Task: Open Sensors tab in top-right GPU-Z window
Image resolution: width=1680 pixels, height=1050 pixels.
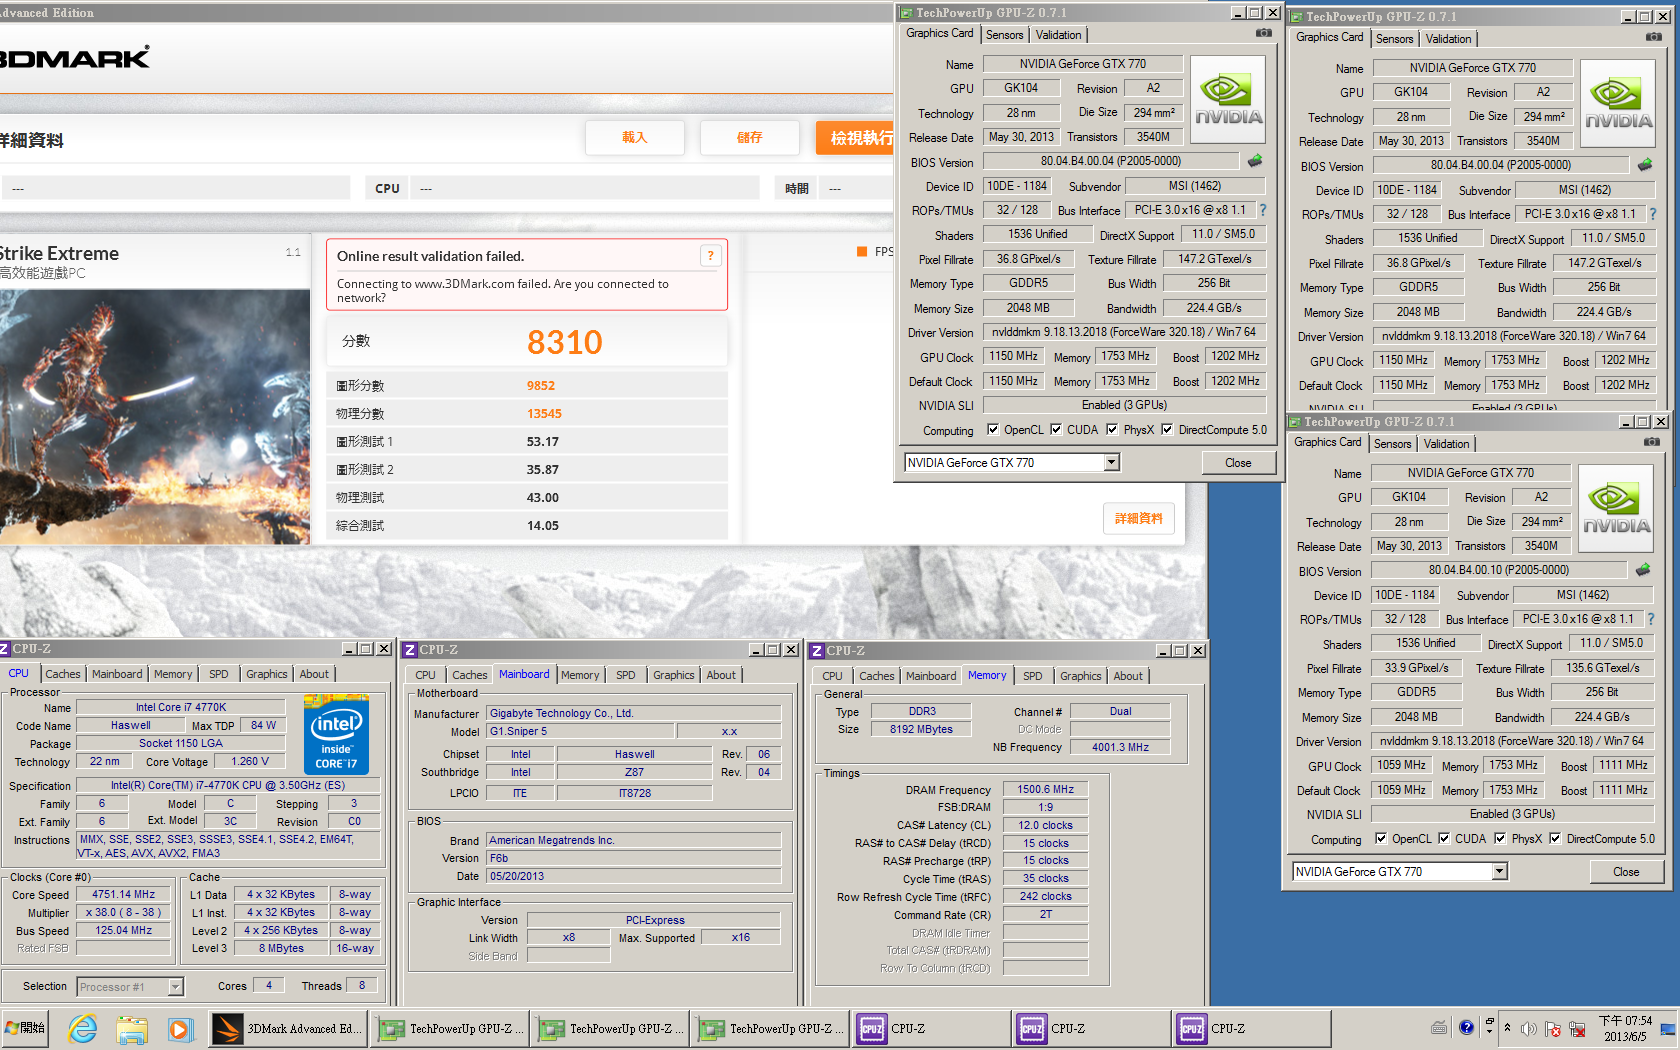Action: (1395, 39)
